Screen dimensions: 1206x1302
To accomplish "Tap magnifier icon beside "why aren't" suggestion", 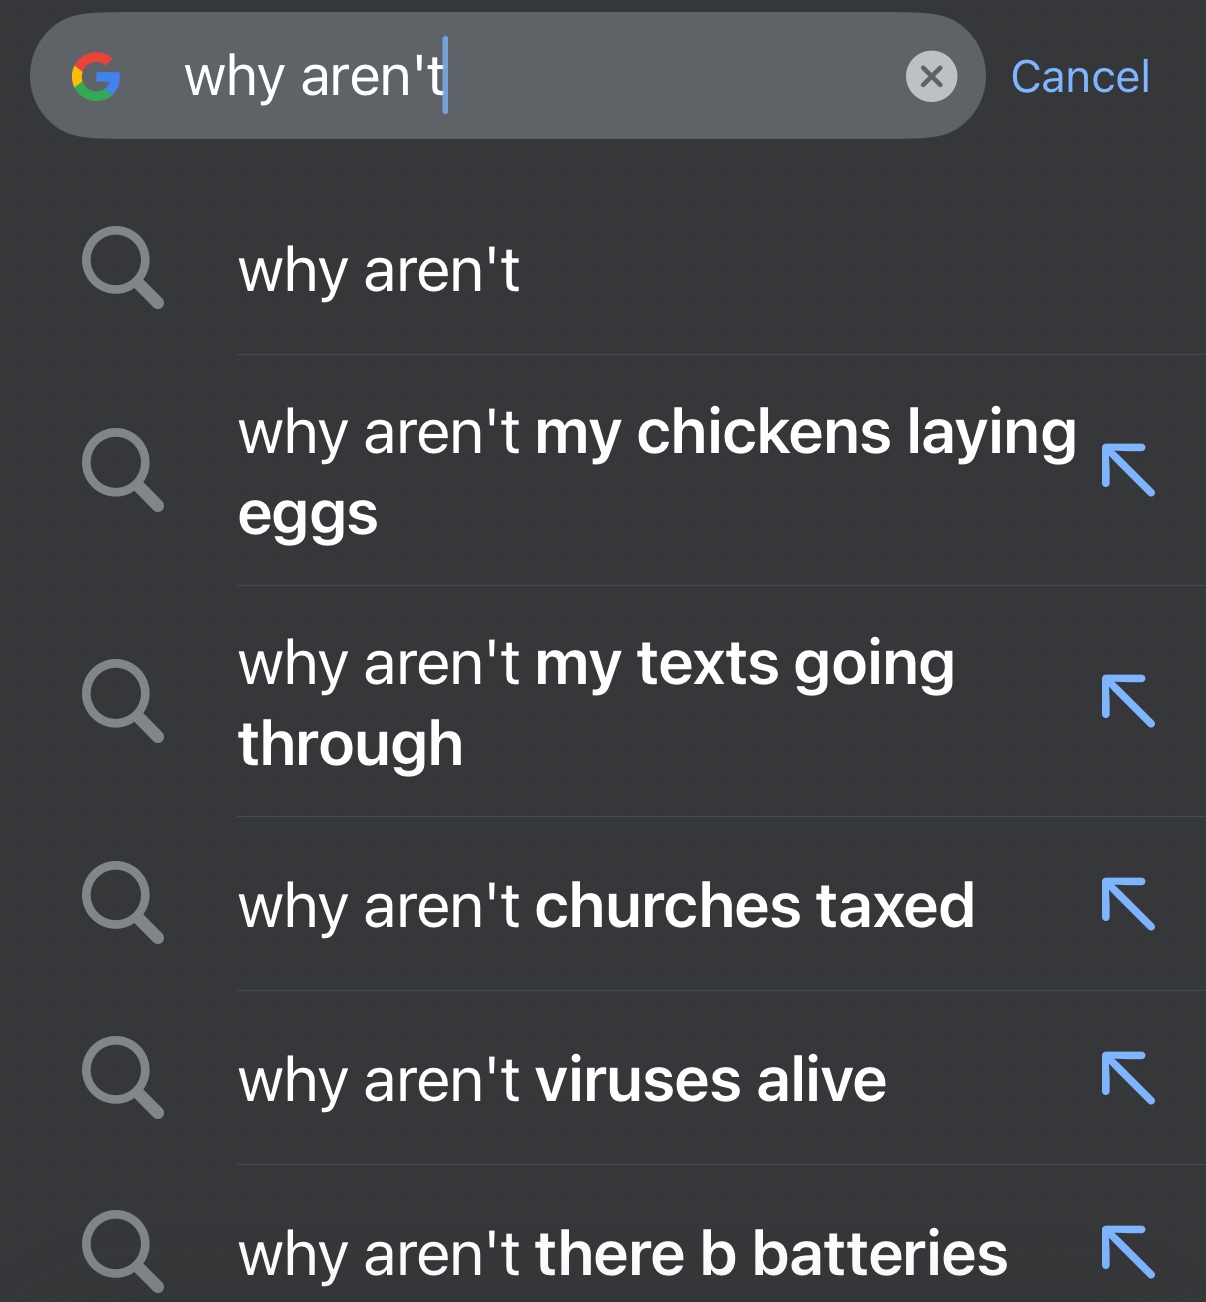I will [122, 269].
